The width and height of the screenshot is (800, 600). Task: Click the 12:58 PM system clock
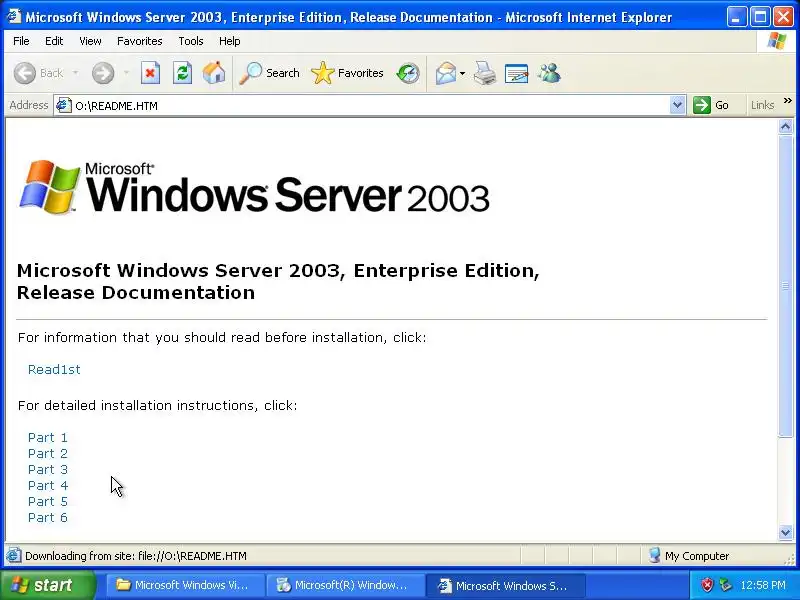tap(763, 585)
